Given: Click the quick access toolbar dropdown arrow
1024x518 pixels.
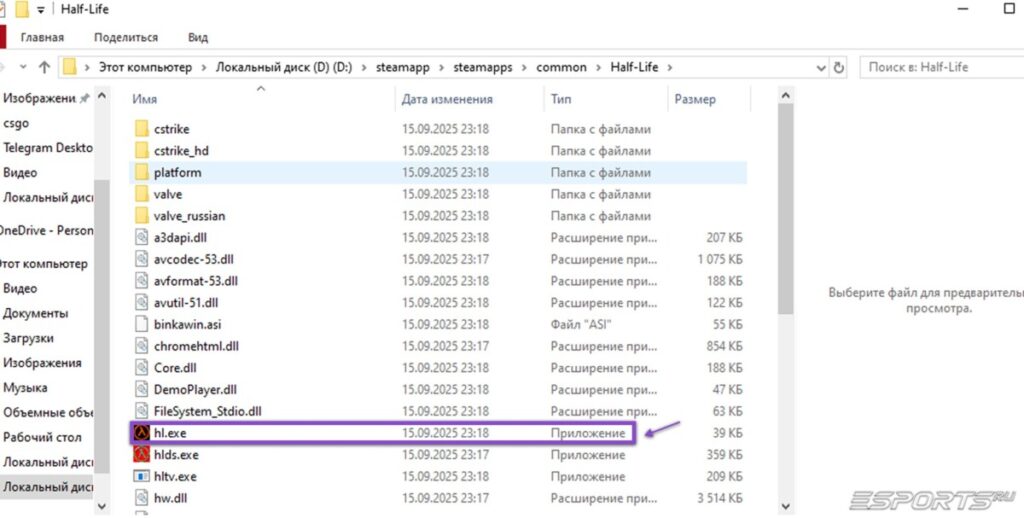Looking at the screenshot, I should coord(41,9).
